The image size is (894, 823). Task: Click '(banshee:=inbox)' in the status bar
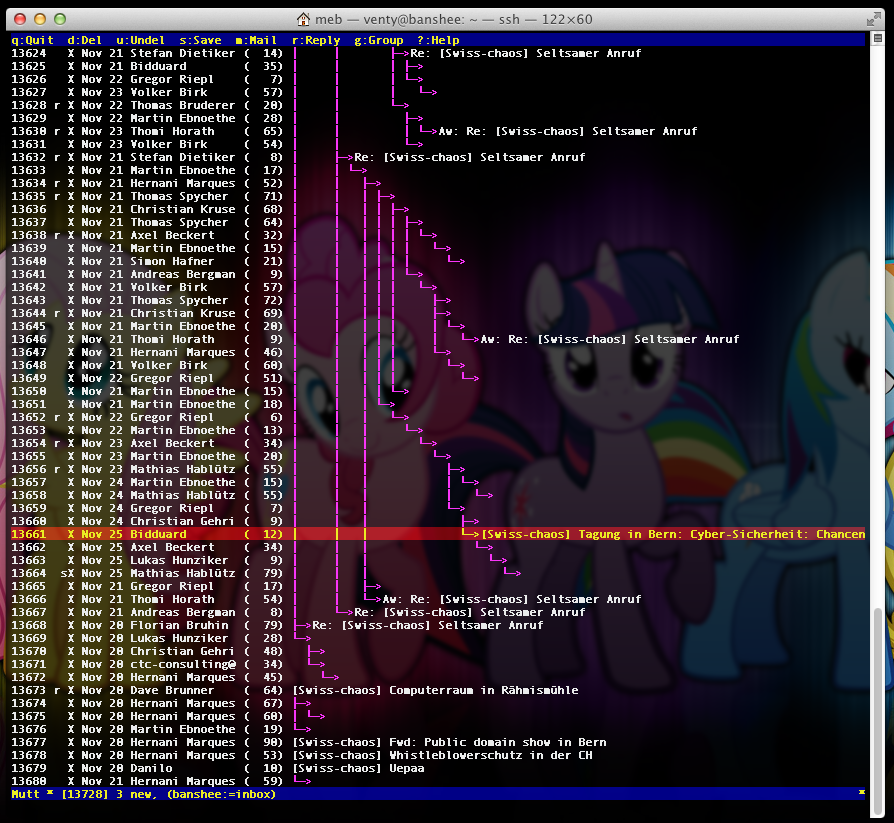(221, 794)
